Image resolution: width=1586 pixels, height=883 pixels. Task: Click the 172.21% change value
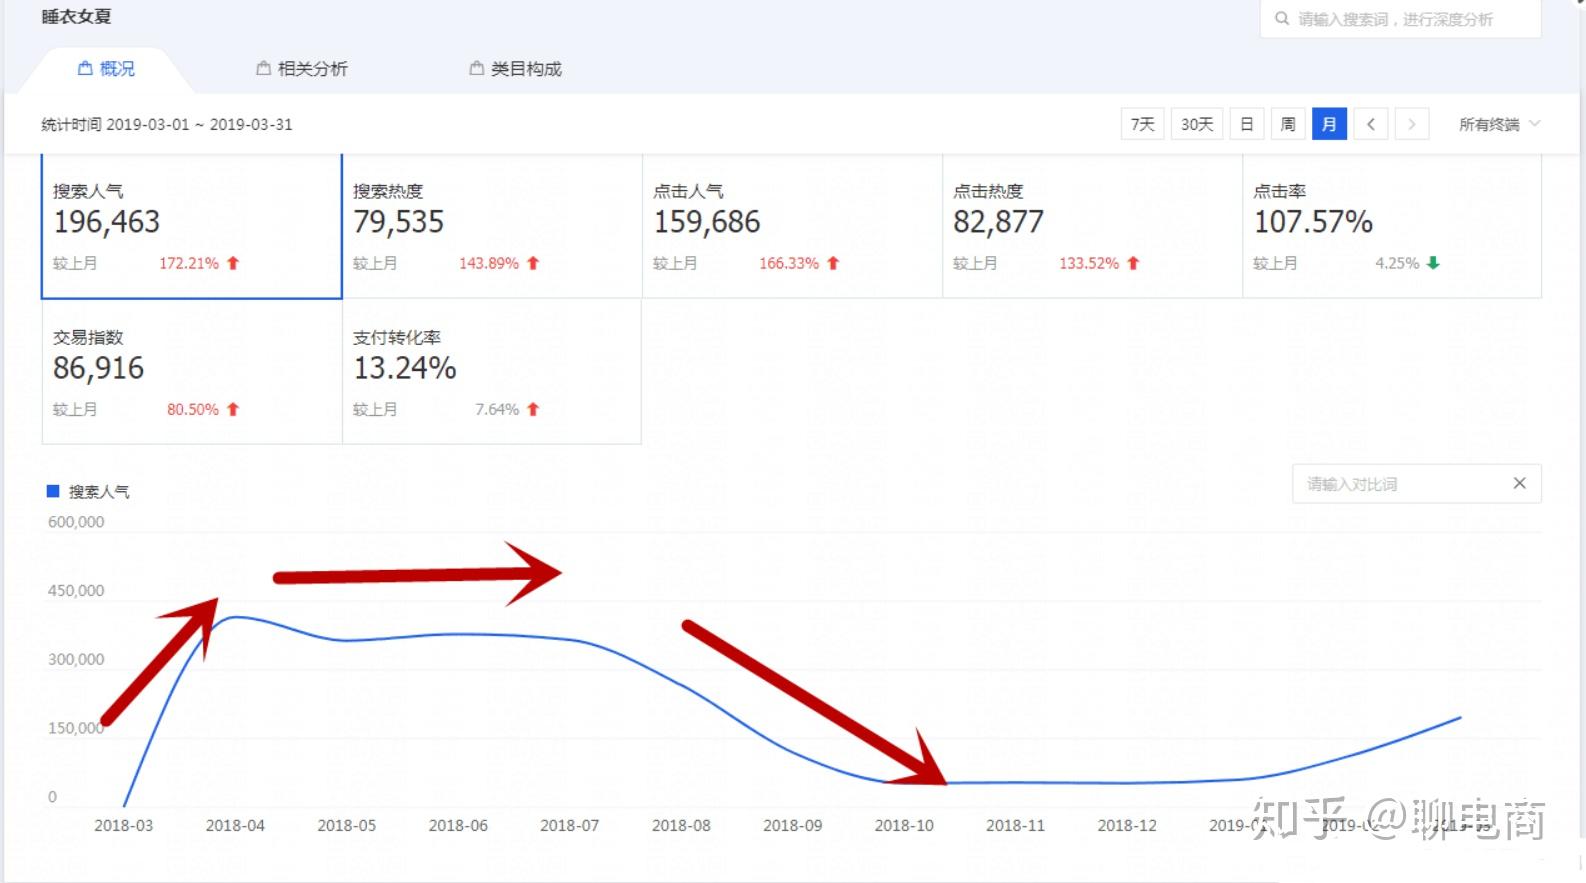tap(189, 263)
